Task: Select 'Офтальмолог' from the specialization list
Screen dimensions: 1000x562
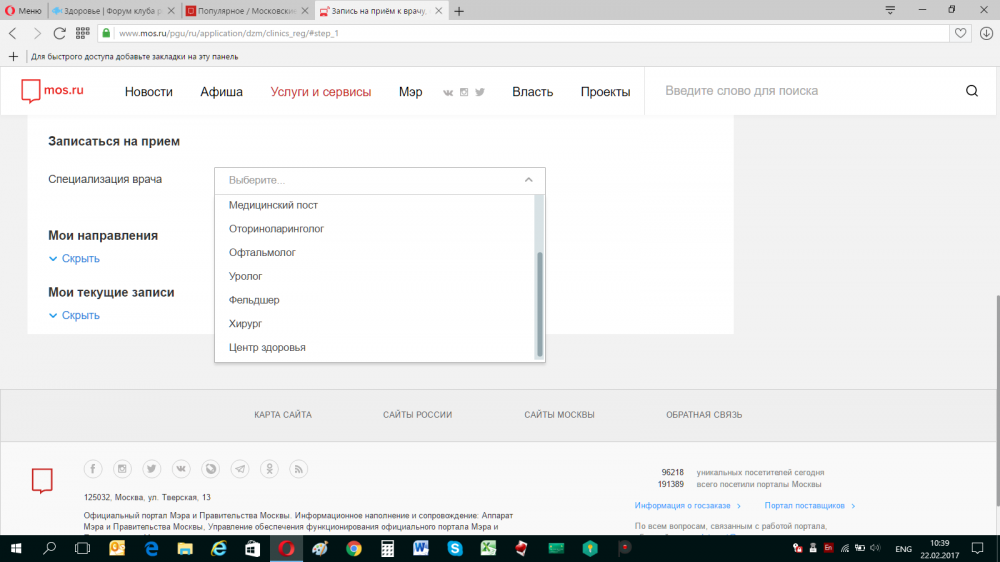Action: pyautogui.click(x=262, y=253)
